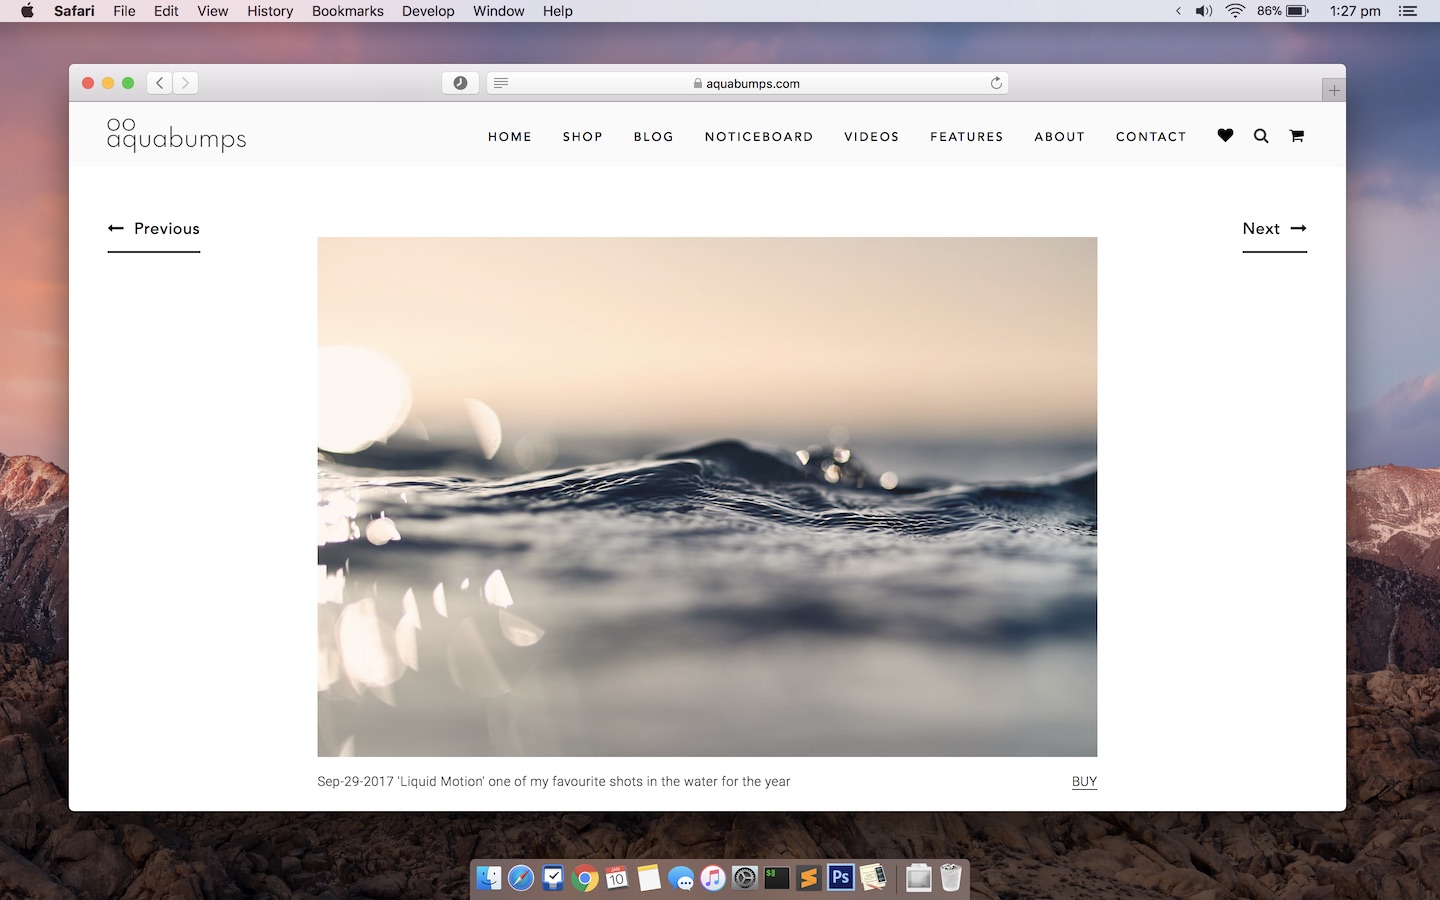This screenshot has width=1440, height=900.
Task: Open Terminal from the Dock
Action: 776,877
